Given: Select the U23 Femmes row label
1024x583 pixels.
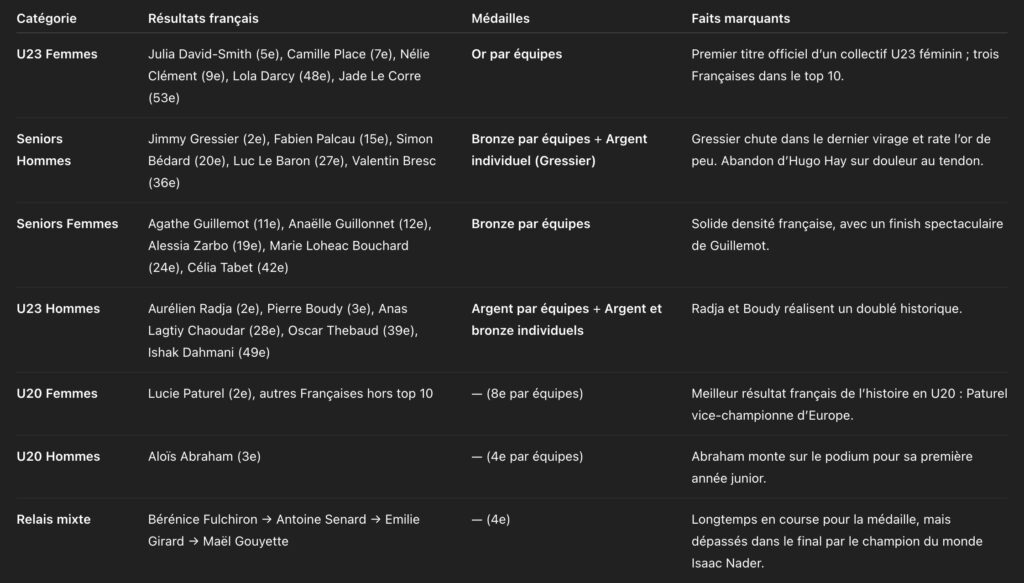Looking at the screenshot, I should (x=57, y=54).
